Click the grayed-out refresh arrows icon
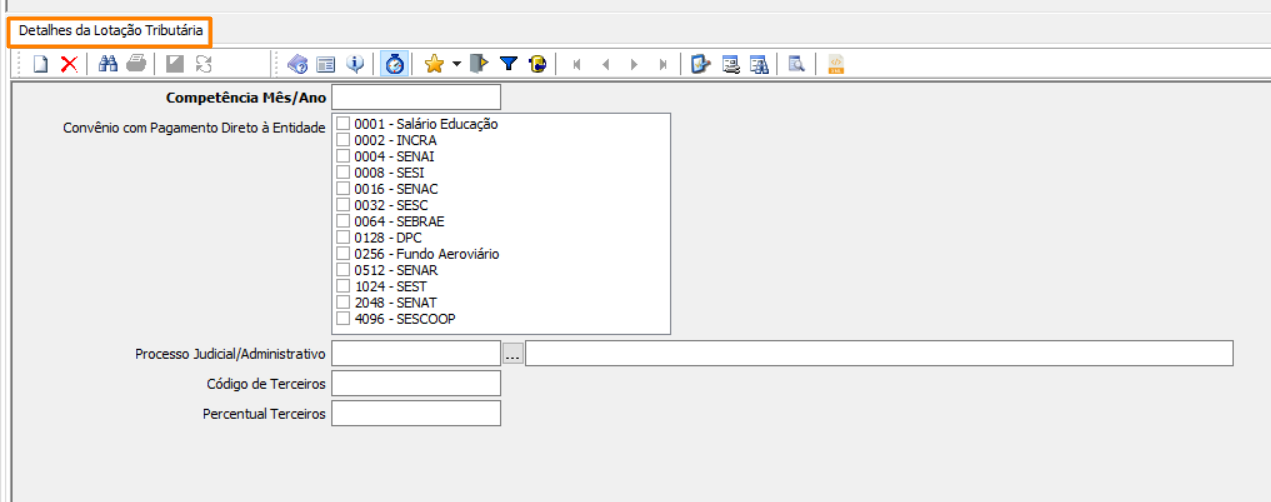The image size is (1271, 502). click(x=204, y=64)
